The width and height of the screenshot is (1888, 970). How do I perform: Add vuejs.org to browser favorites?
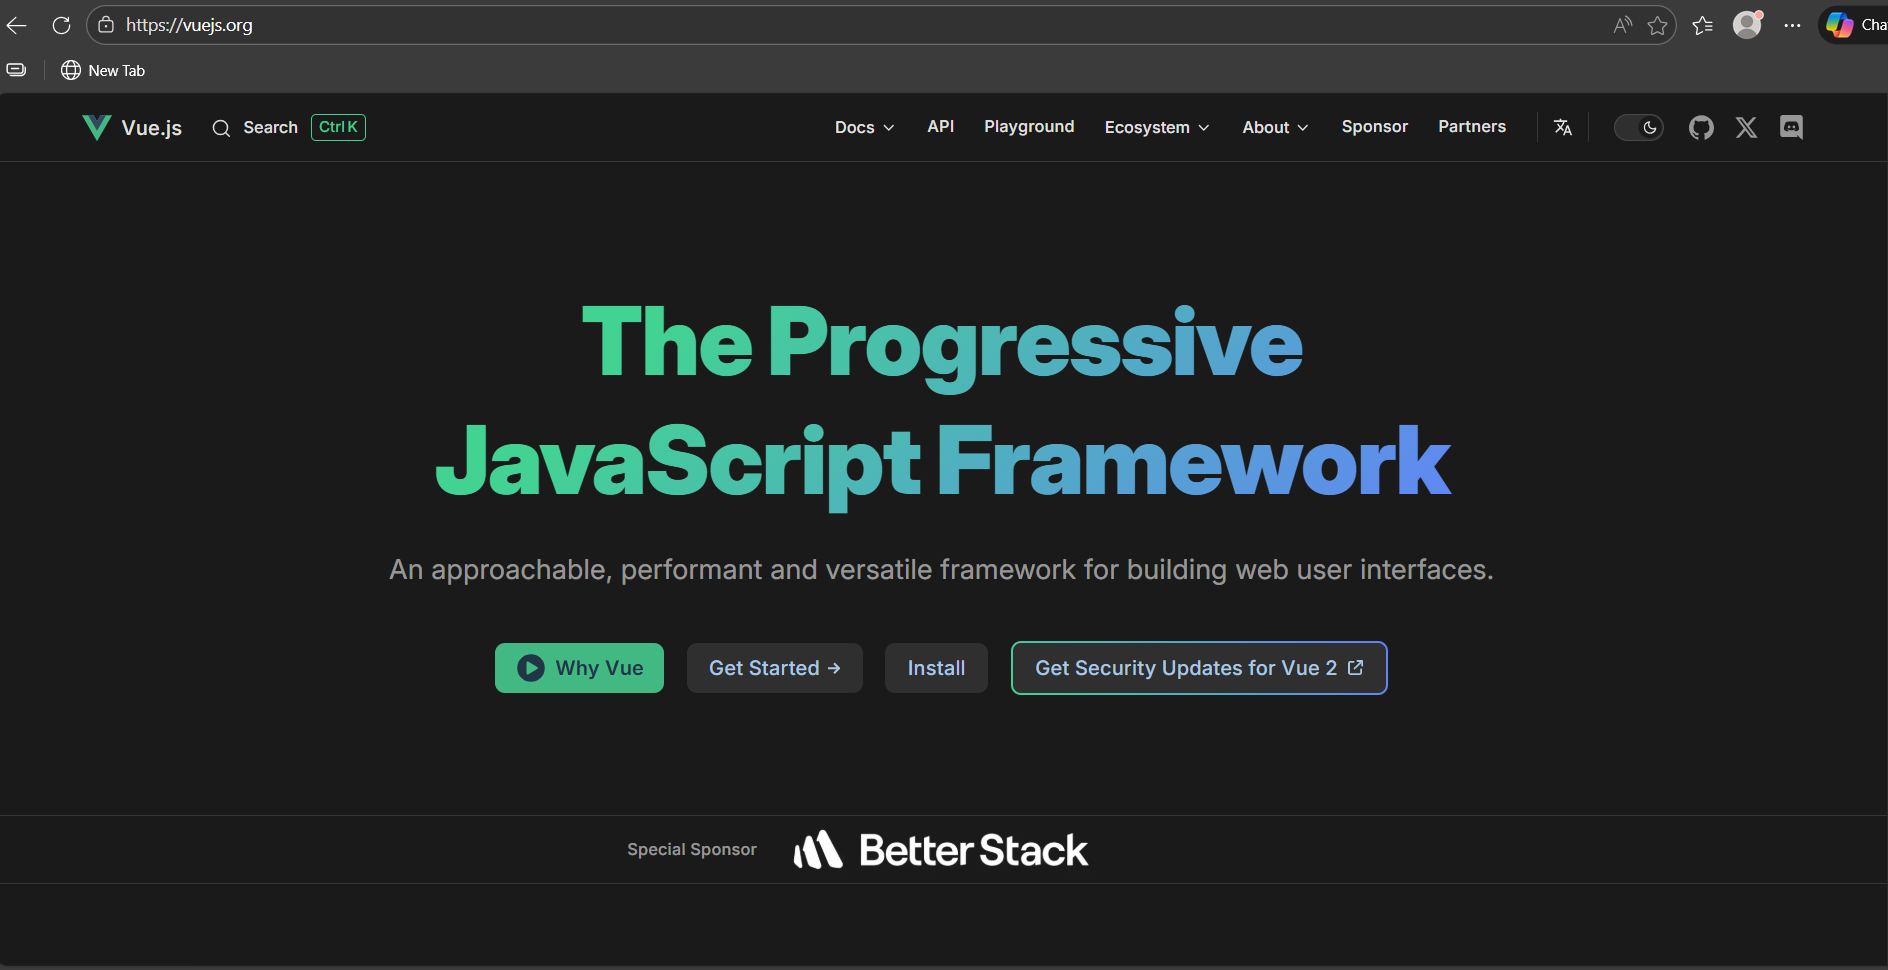point(1658,24)
